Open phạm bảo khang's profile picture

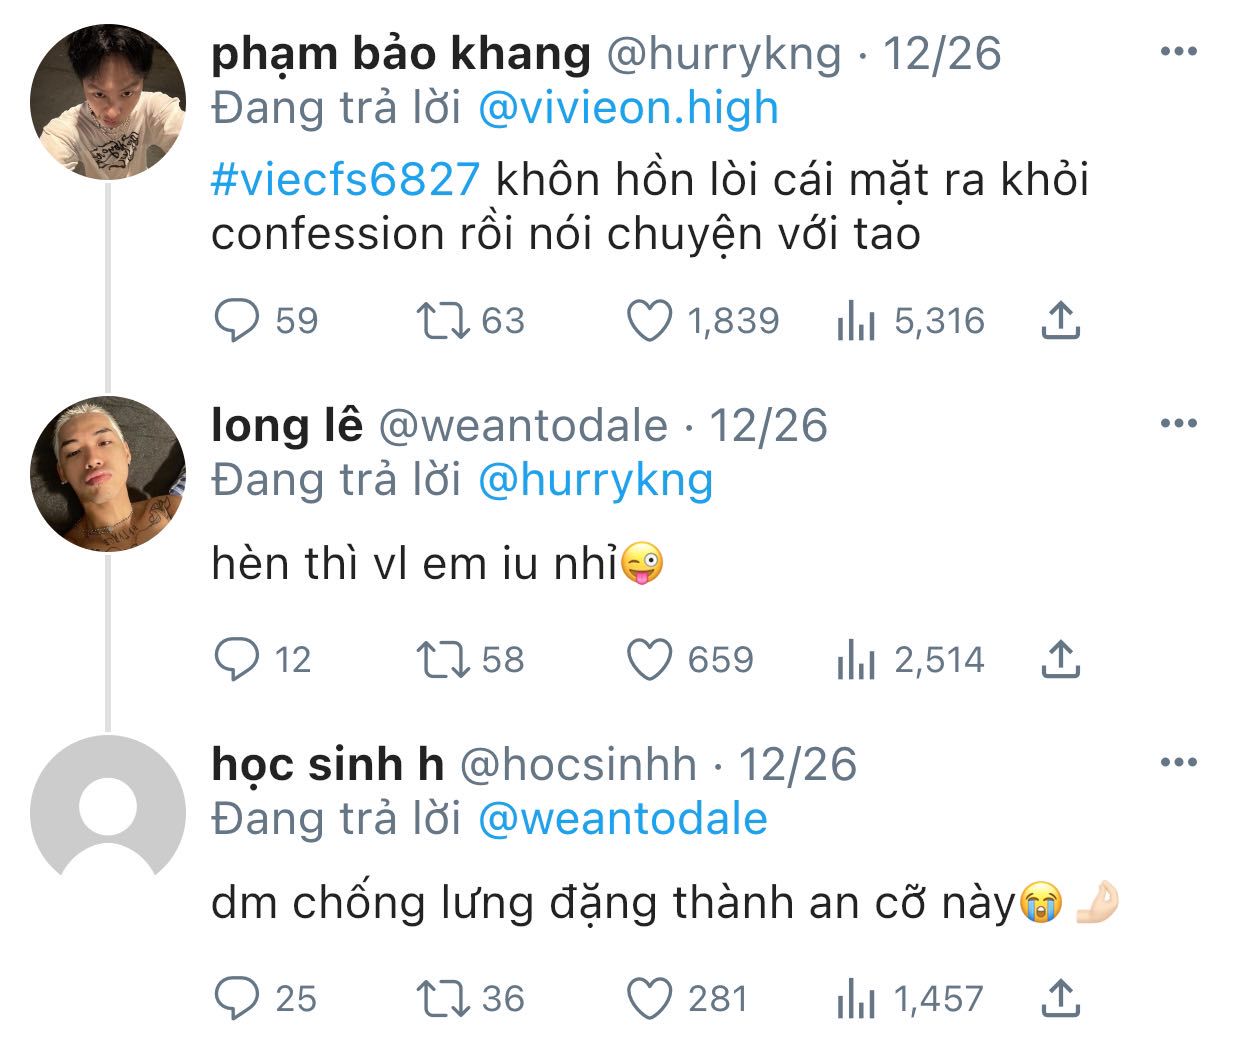click(108, 102)
